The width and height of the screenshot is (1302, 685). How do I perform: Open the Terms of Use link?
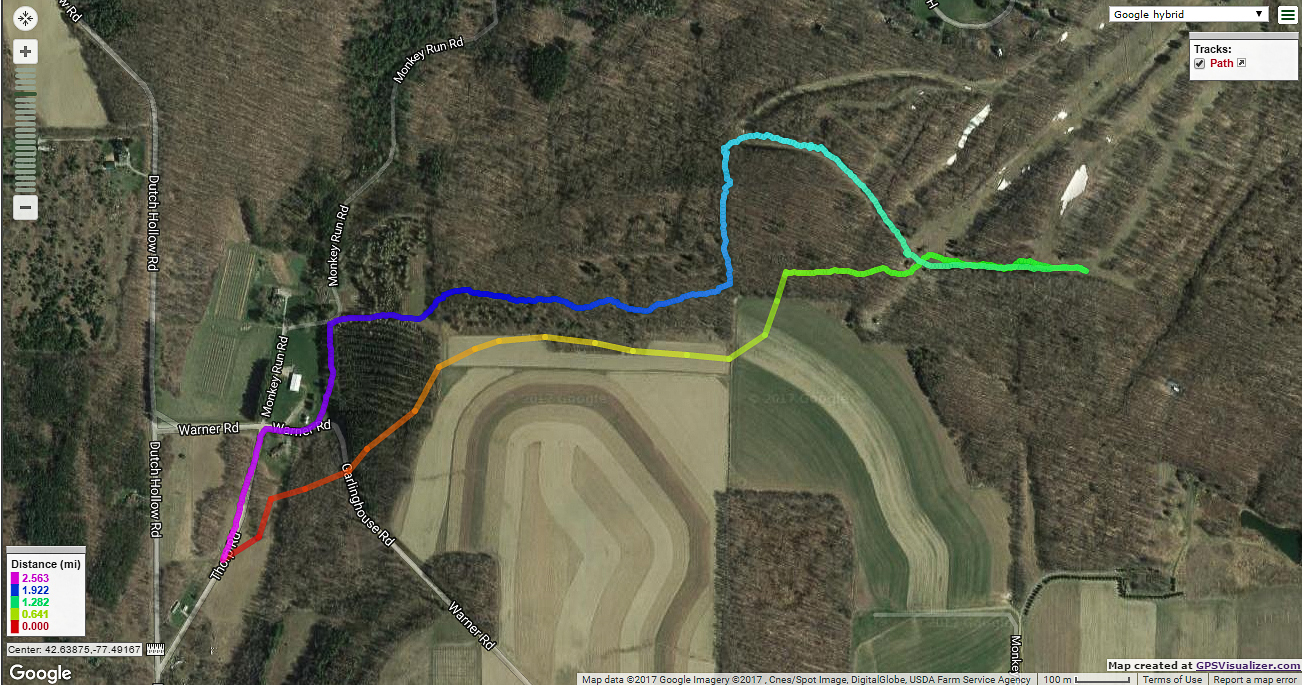point(1173,679)
